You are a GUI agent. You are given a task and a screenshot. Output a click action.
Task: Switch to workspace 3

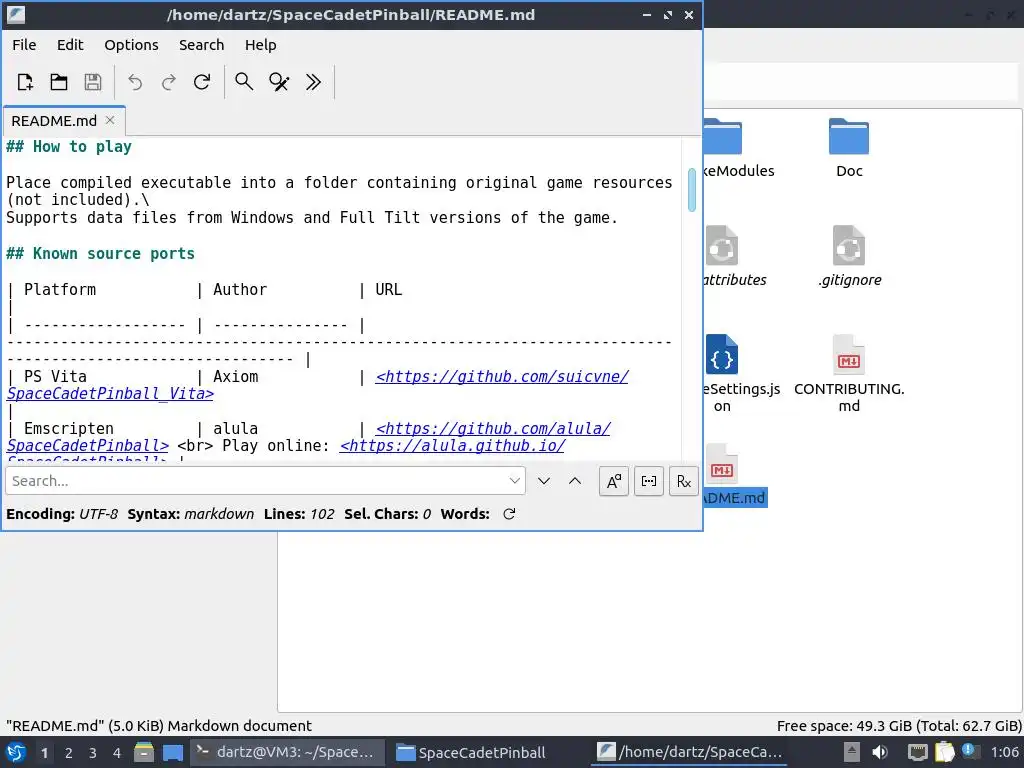[x=93, y=753]
